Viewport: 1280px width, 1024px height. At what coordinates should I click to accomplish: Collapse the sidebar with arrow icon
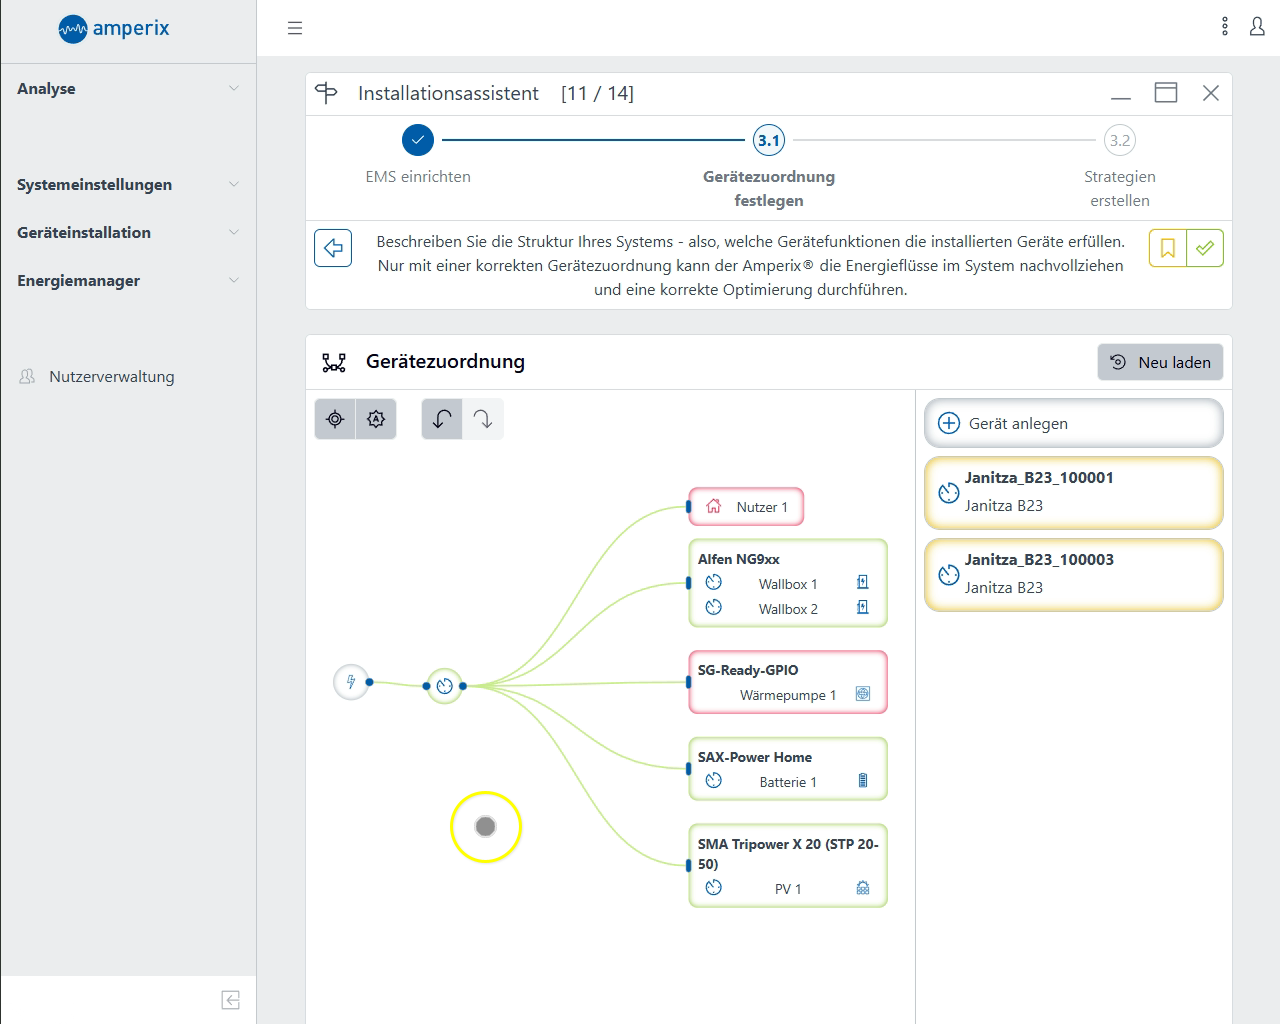click(231, 1000)
